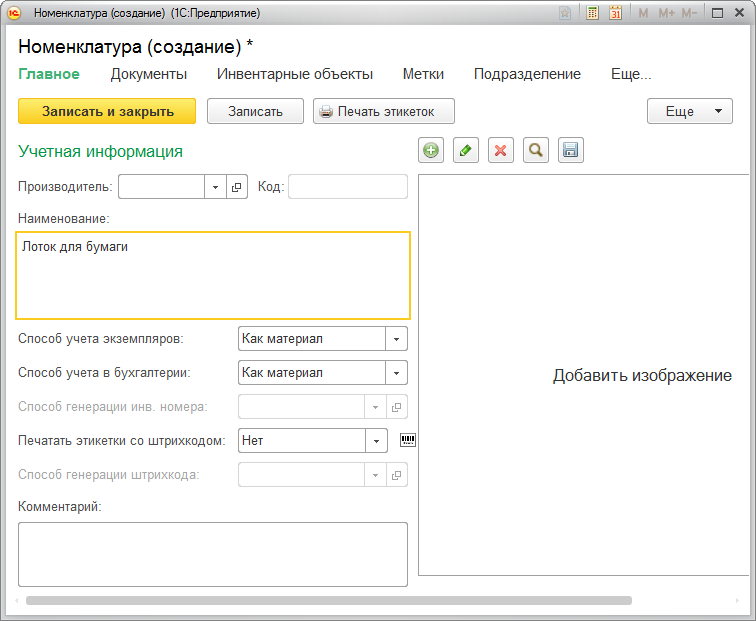Viewport: 756px width, 621px height.
Task: Click the Учетная информация section header
Action: (100, 151)
